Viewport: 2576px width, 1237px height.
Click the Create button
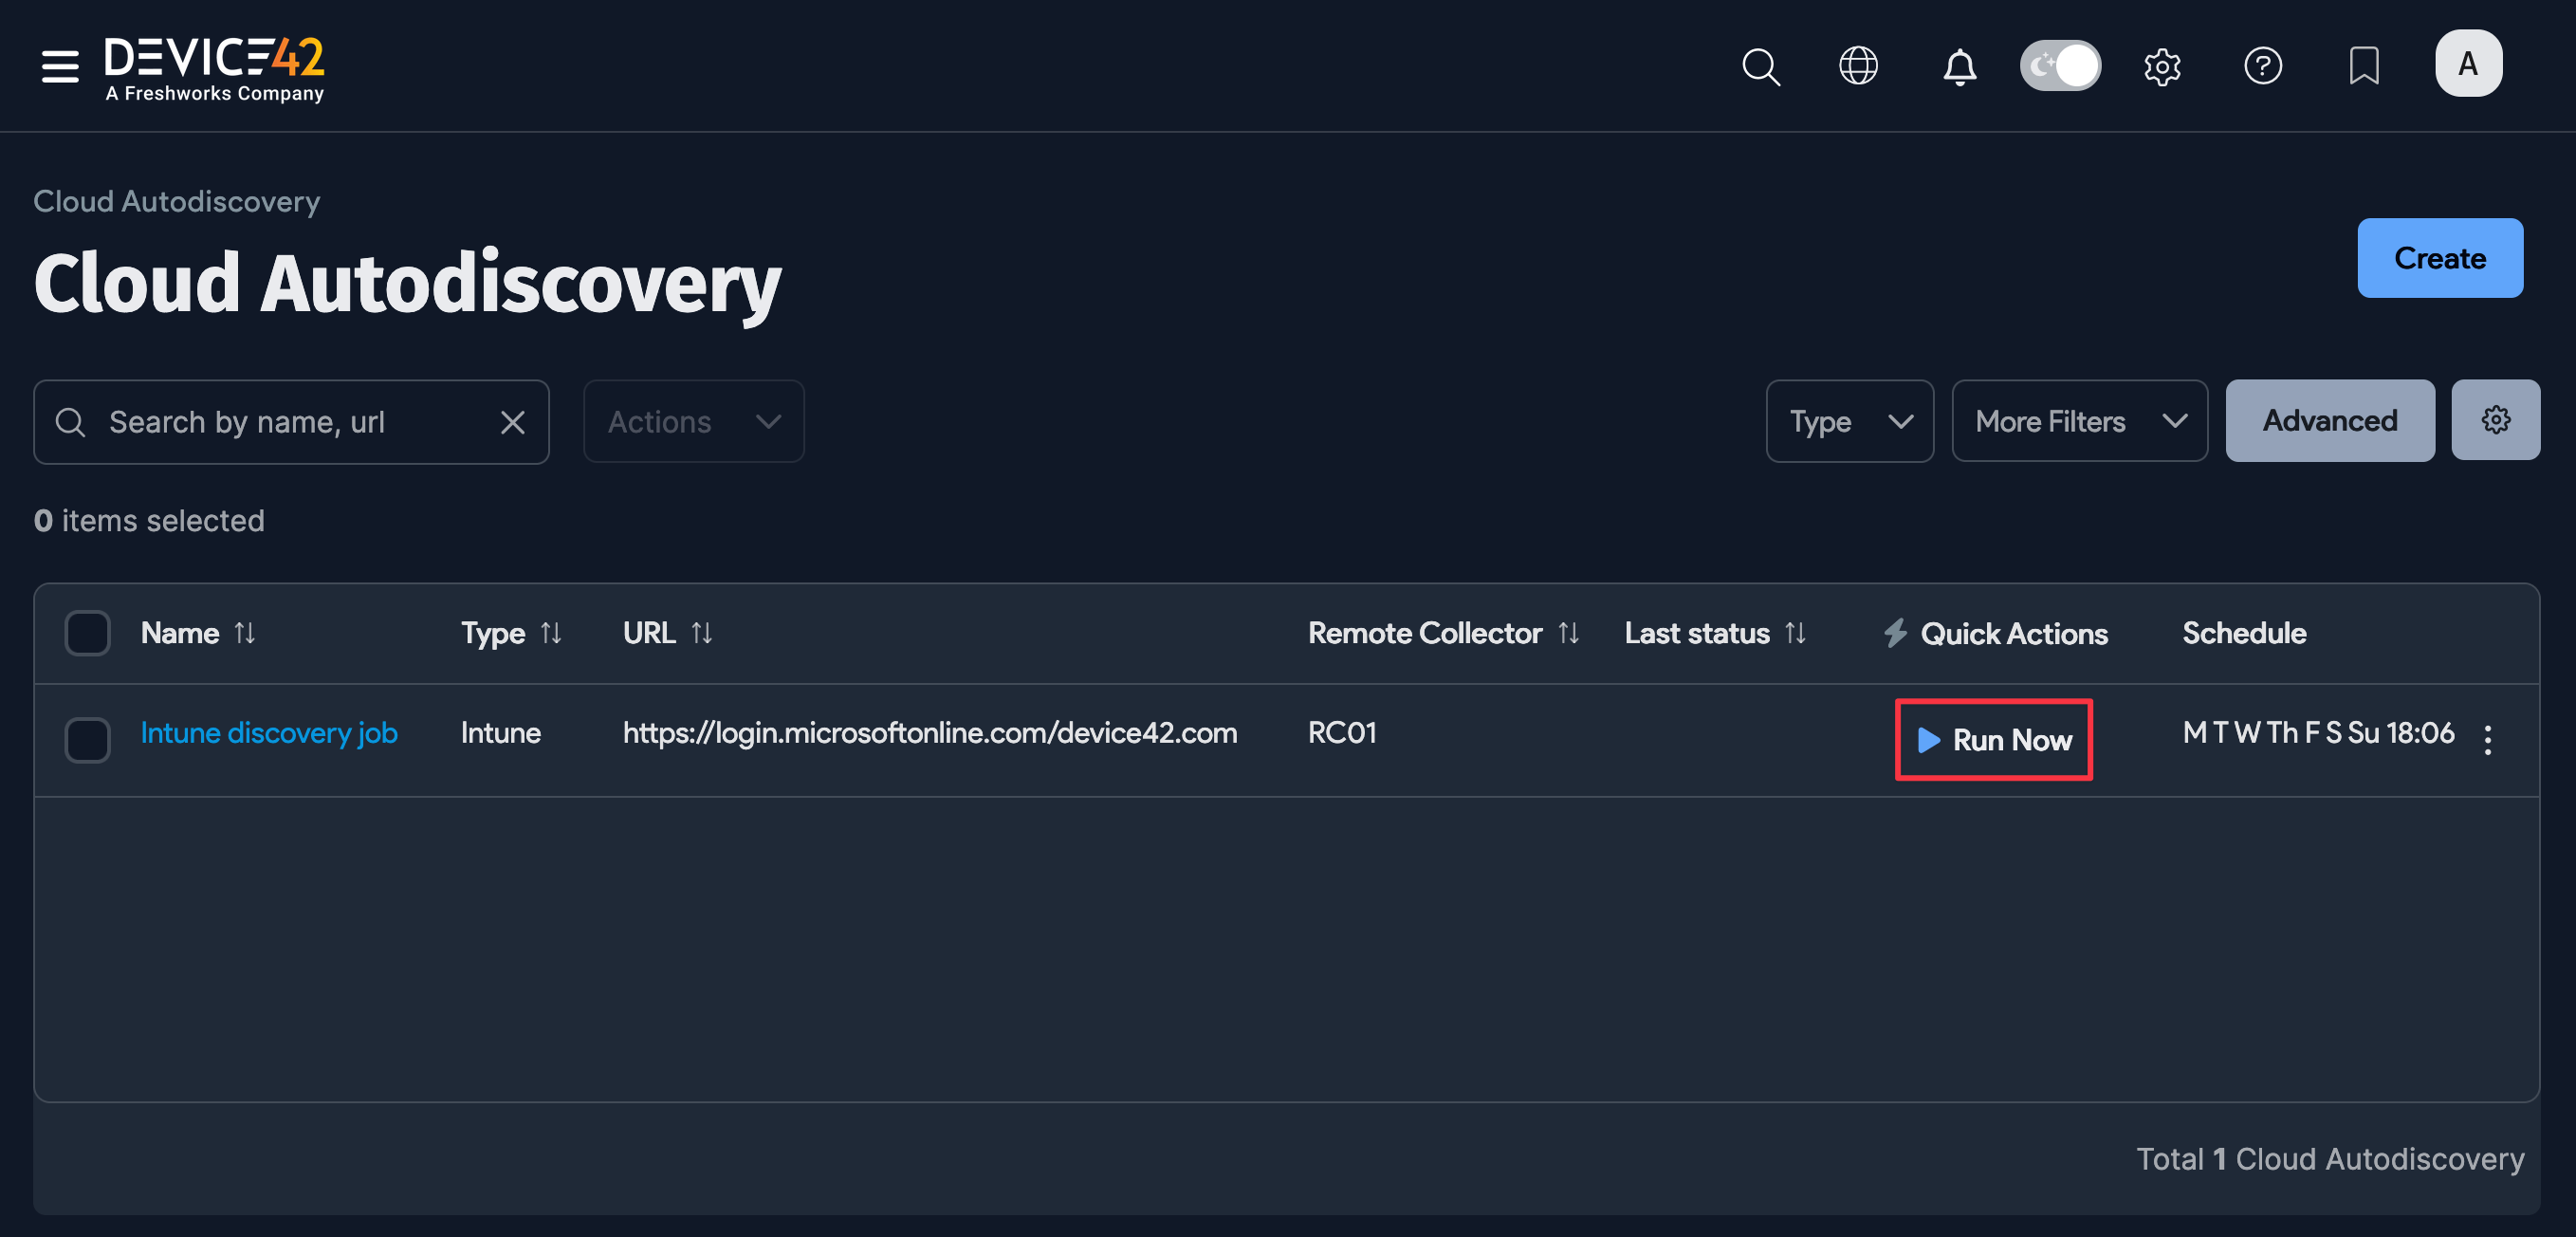point(2440,258)
